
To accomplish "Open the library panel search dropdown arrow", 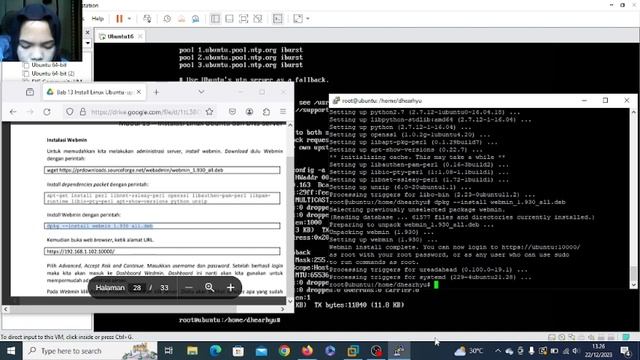I will (88, 43).
